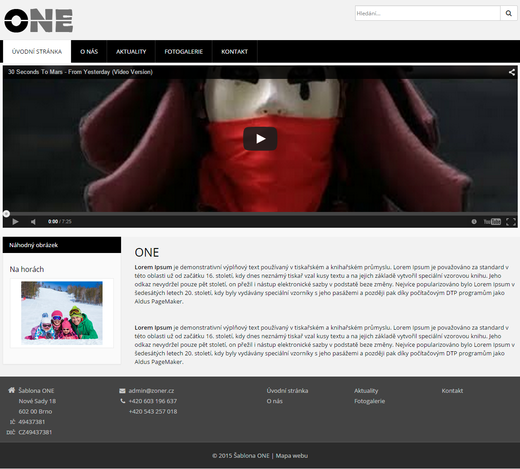
Task: Select the KONTAKT navigation item
Action: point(235,52)
